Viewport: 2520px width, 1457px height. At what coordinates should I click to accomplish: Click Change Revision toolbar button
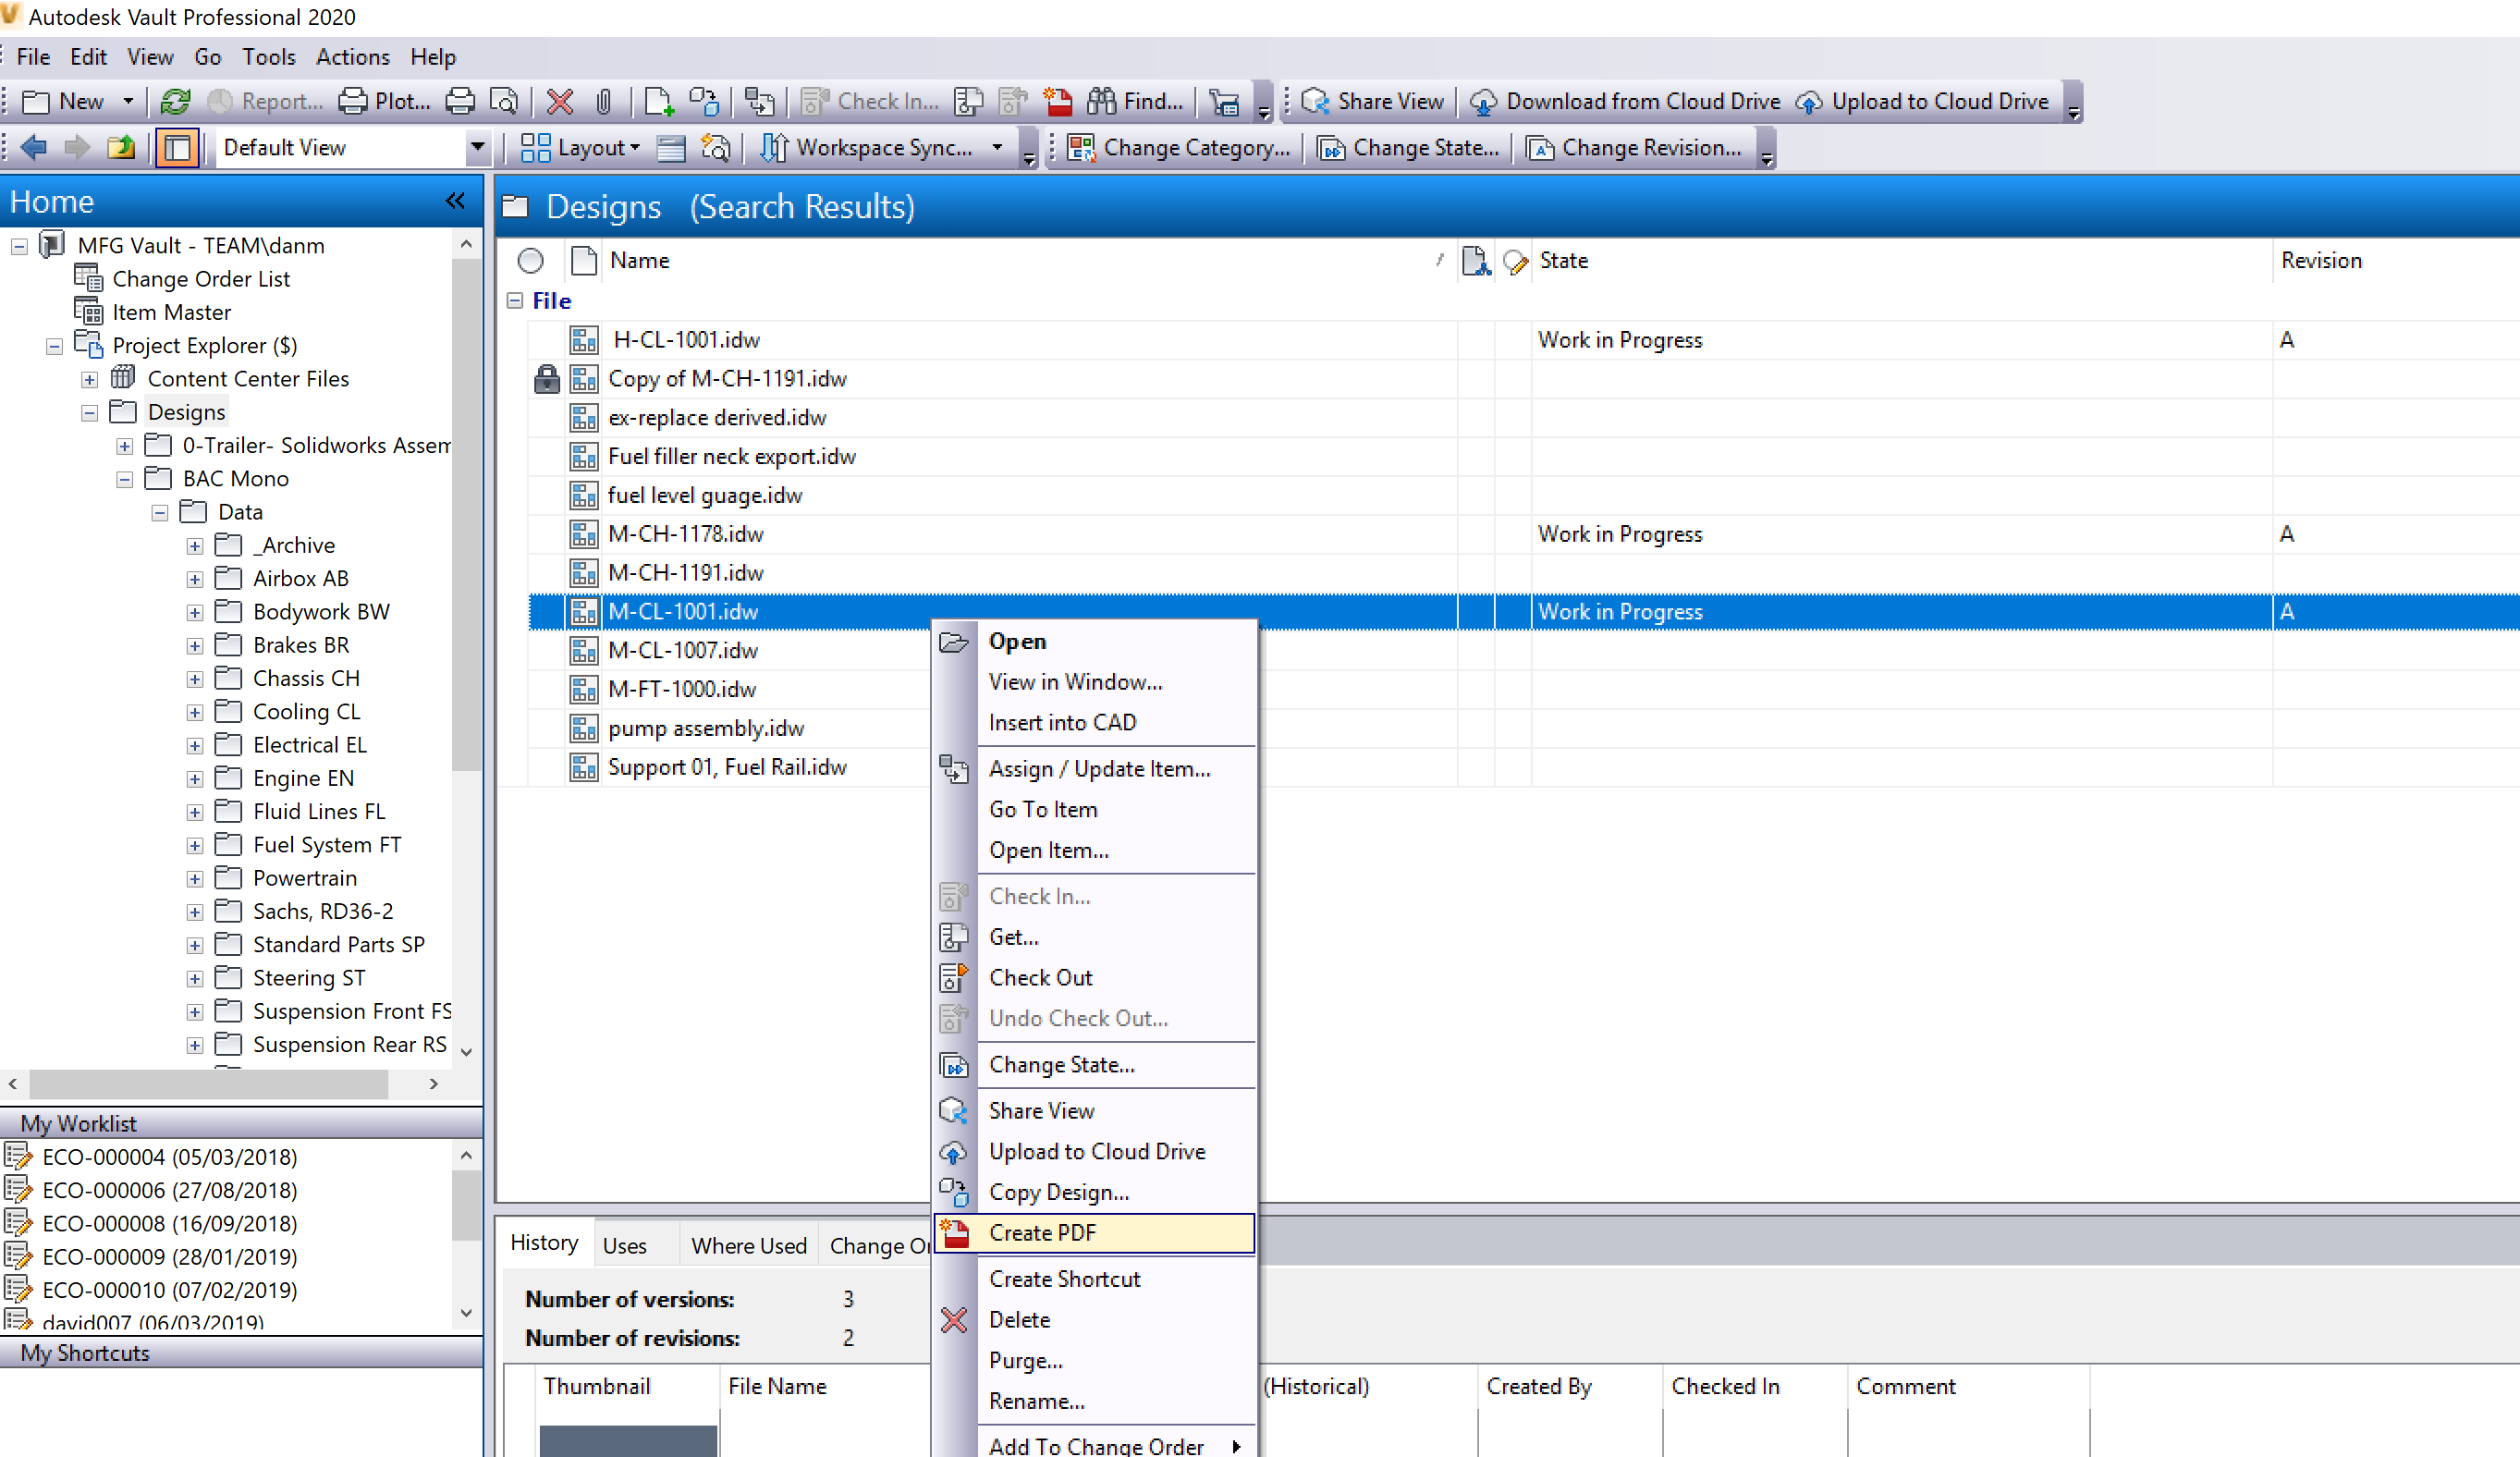pos(1634,148)
